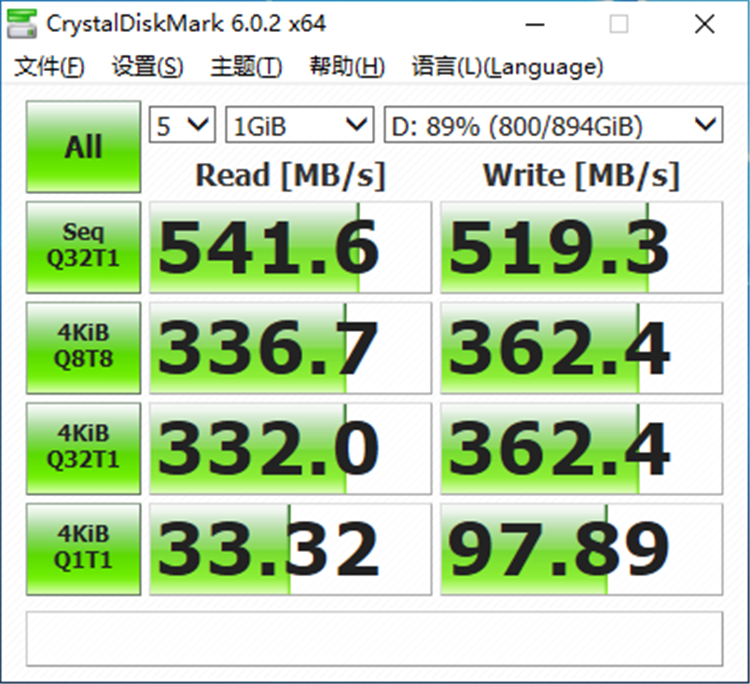
Task: Run the 4KiB Q1T1 benchmark
Action: [x=84, y=549]
